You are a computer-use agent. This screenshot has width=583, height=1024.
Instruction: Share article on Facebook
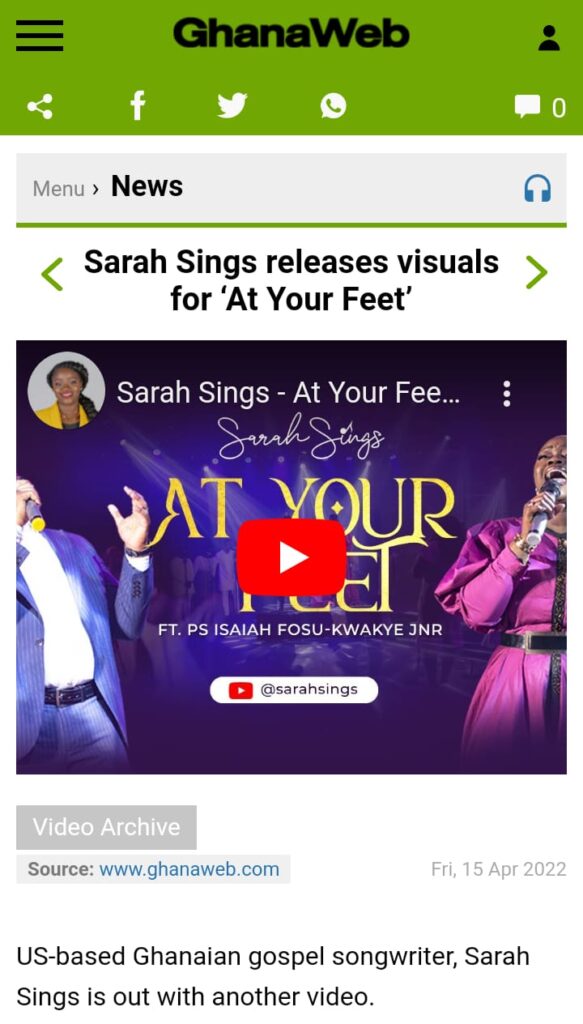137,106
